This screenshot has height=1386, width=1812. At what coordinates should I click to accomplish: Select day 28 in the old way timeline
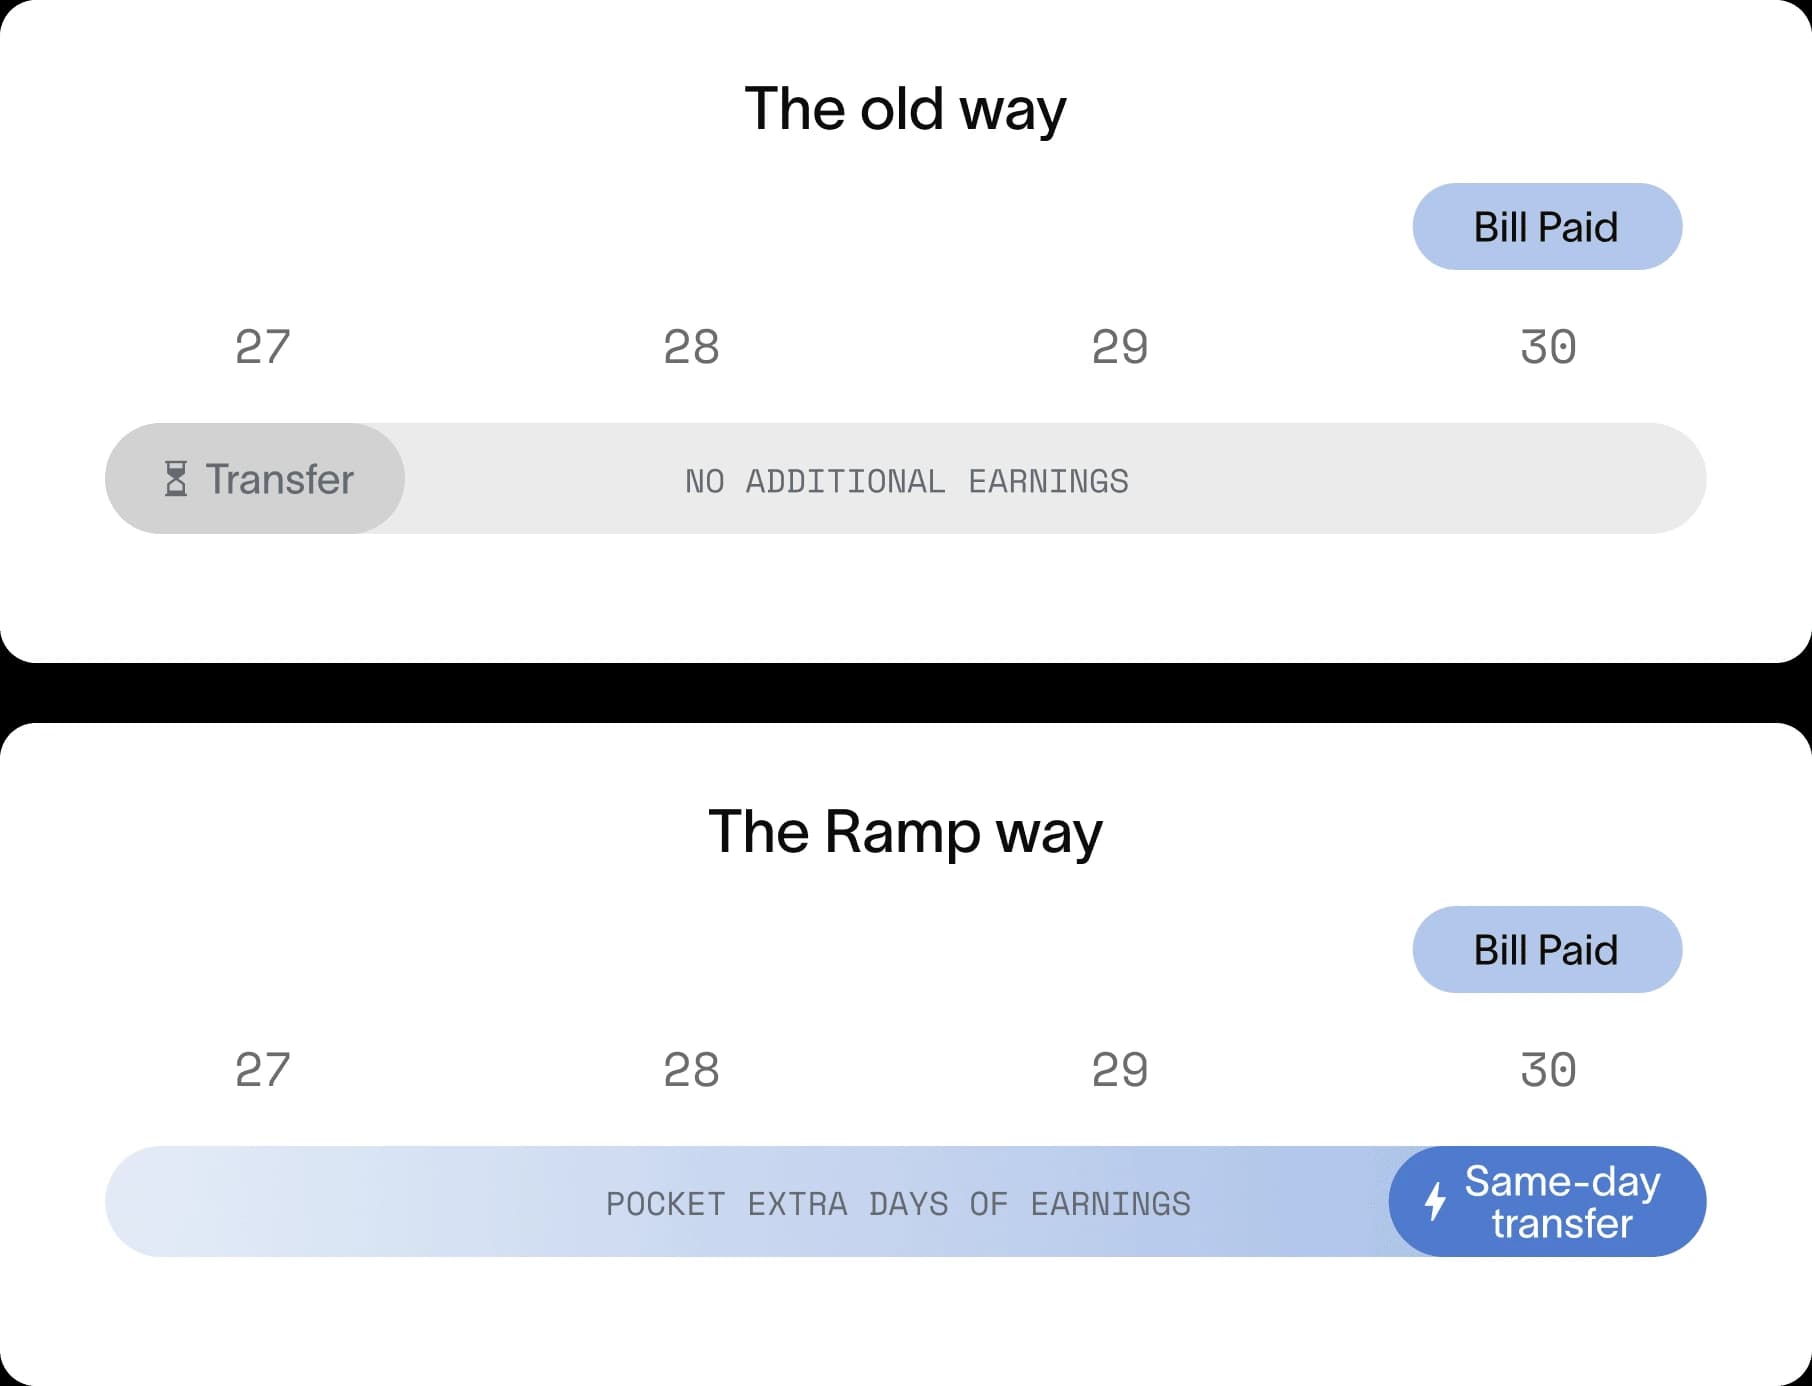691,347
